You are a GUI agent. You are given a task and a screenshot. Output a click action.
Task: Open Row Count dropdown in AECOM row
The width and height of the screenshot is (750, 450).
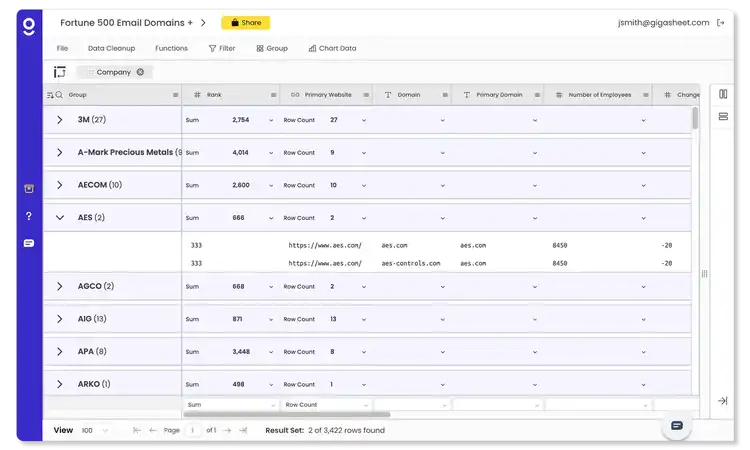pyautogui.click(x=364, y=186)
